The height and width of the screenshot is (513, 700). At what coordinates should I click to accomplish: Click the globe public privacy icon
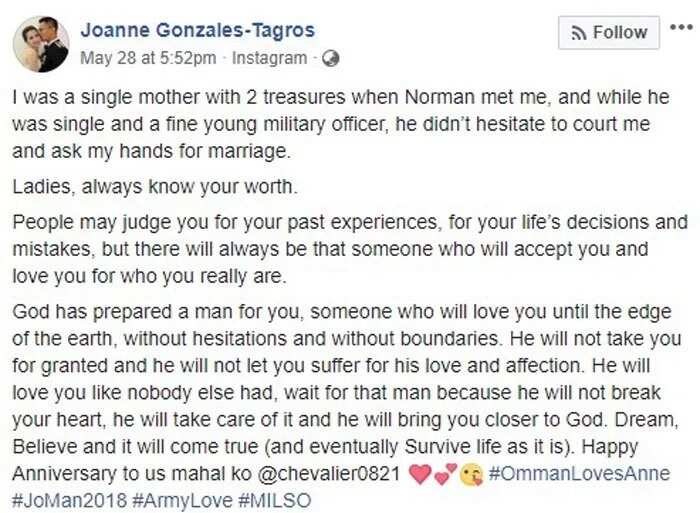[x=330, y=58]
